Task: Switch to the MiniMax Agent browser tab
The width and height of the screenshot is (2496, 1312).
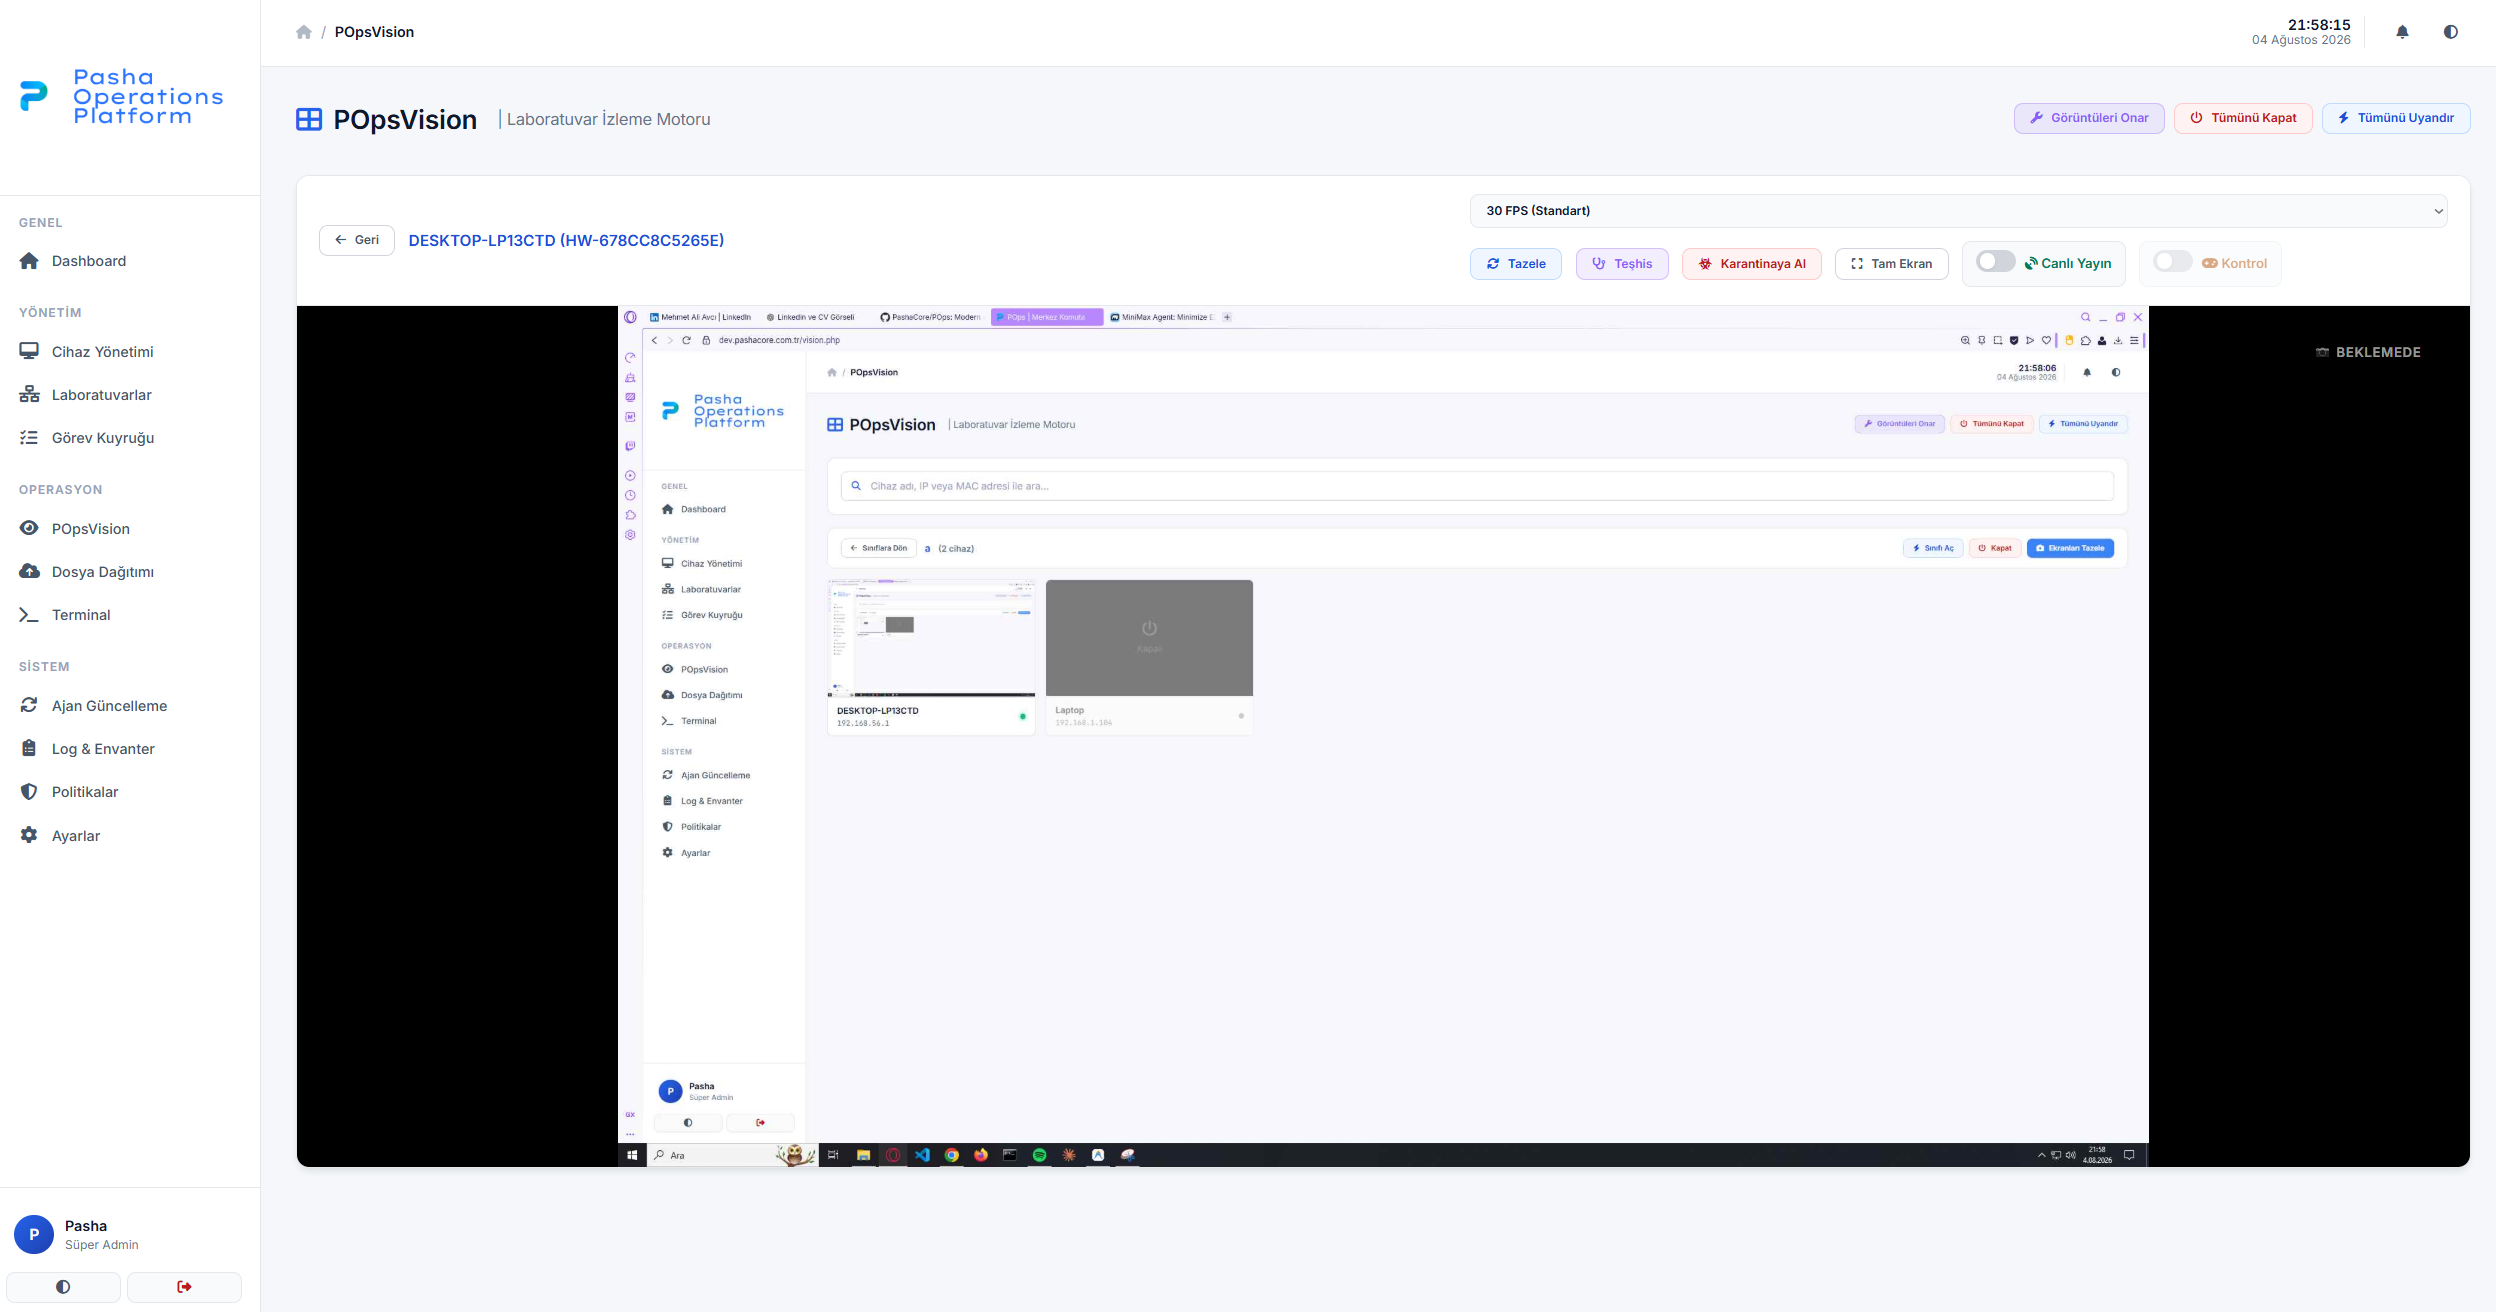Action: pos(1161,317)
